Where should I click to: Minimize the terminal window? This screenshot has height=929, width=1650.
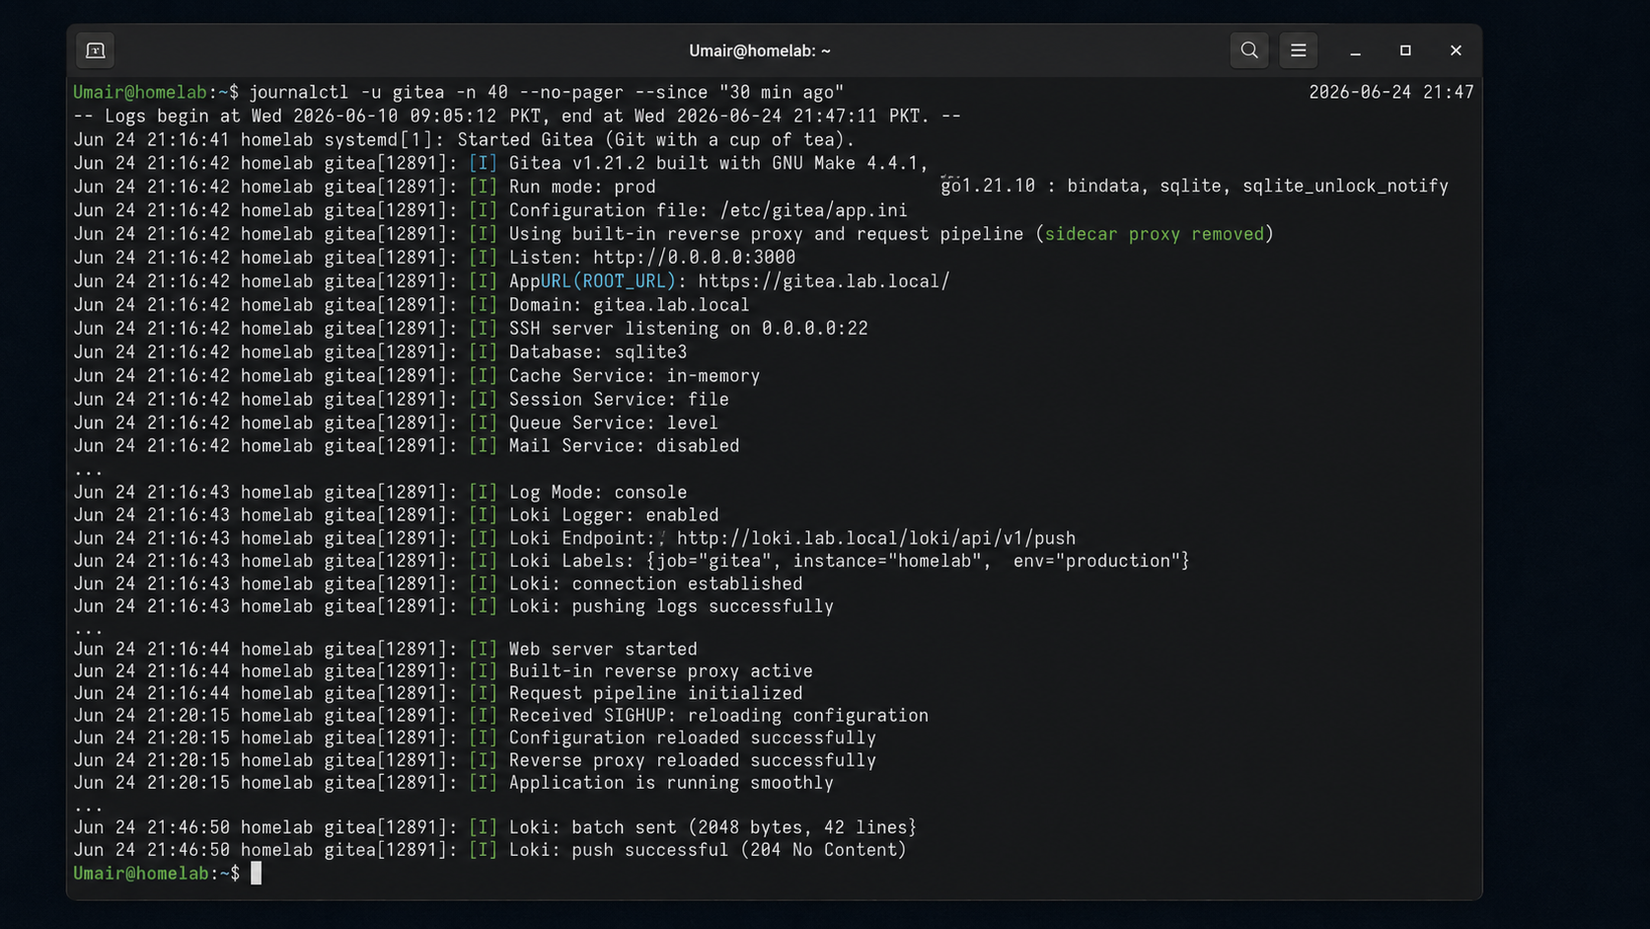(x=1355, y=50)
